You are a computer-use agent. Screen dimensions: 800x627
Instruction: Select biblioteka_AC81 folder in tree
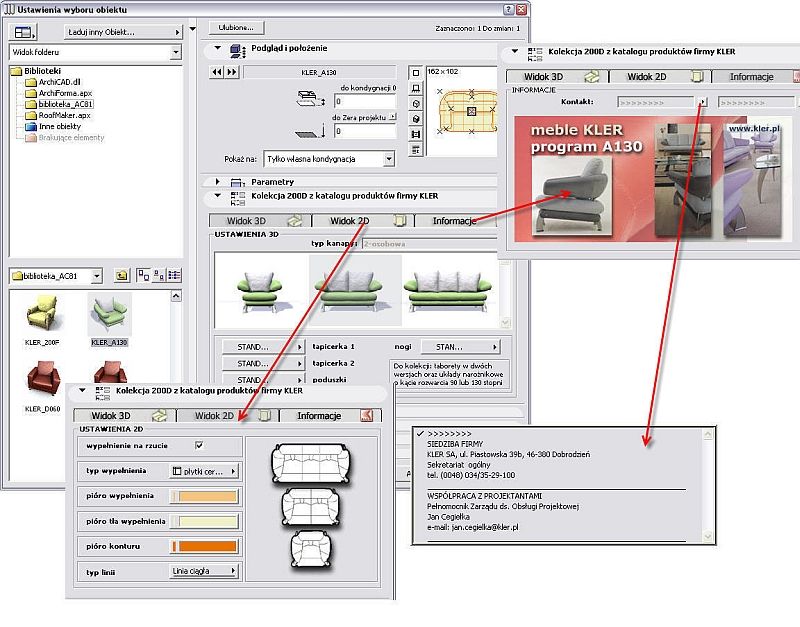point(66,104)
